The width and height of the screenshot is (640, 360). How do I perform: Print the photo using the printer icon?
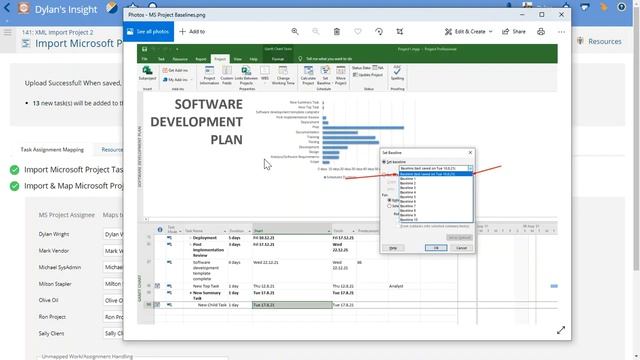click(541, 31)
